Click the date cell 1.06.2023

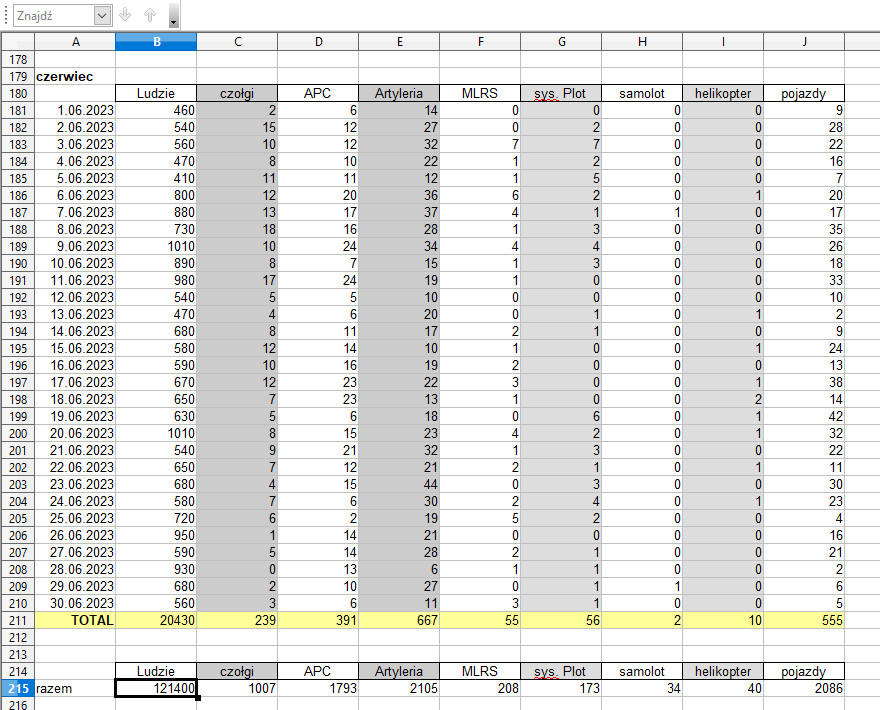(x=75, y=111)
